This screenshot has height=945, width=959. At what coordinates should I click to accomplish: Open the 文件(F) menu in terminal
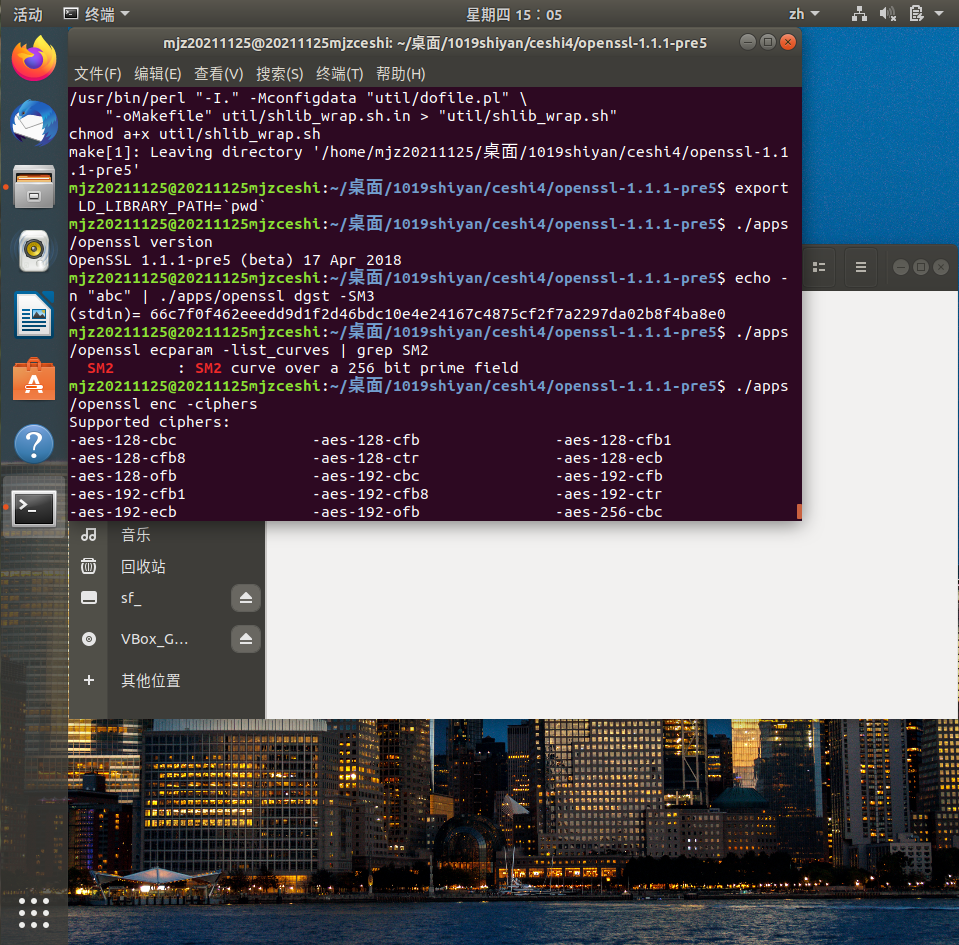(97, 74)
